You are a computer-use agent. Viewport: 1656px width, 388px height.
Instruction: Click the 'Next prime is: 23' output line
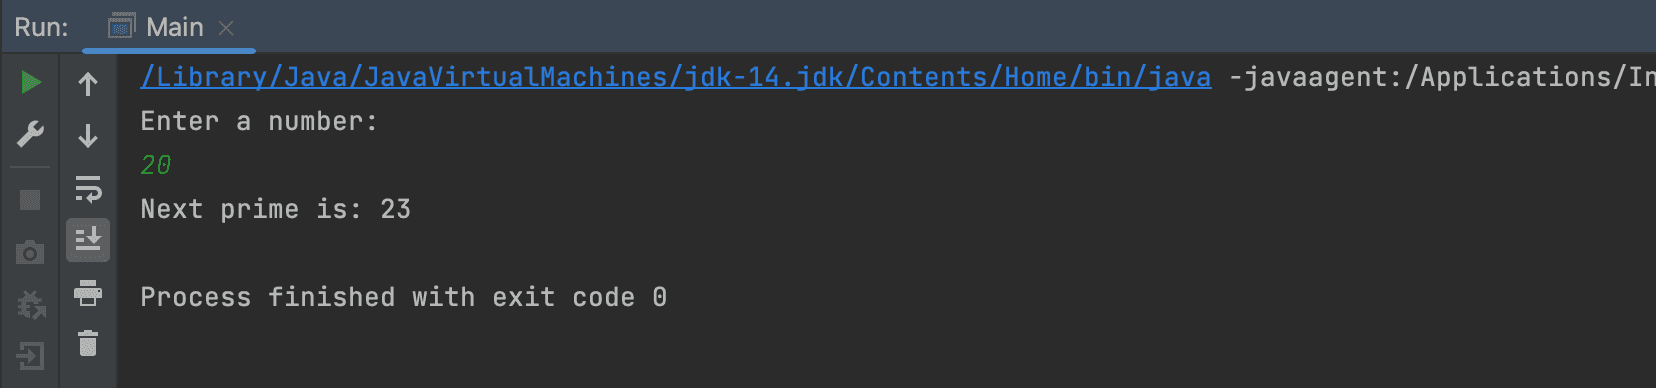[276, 209]
